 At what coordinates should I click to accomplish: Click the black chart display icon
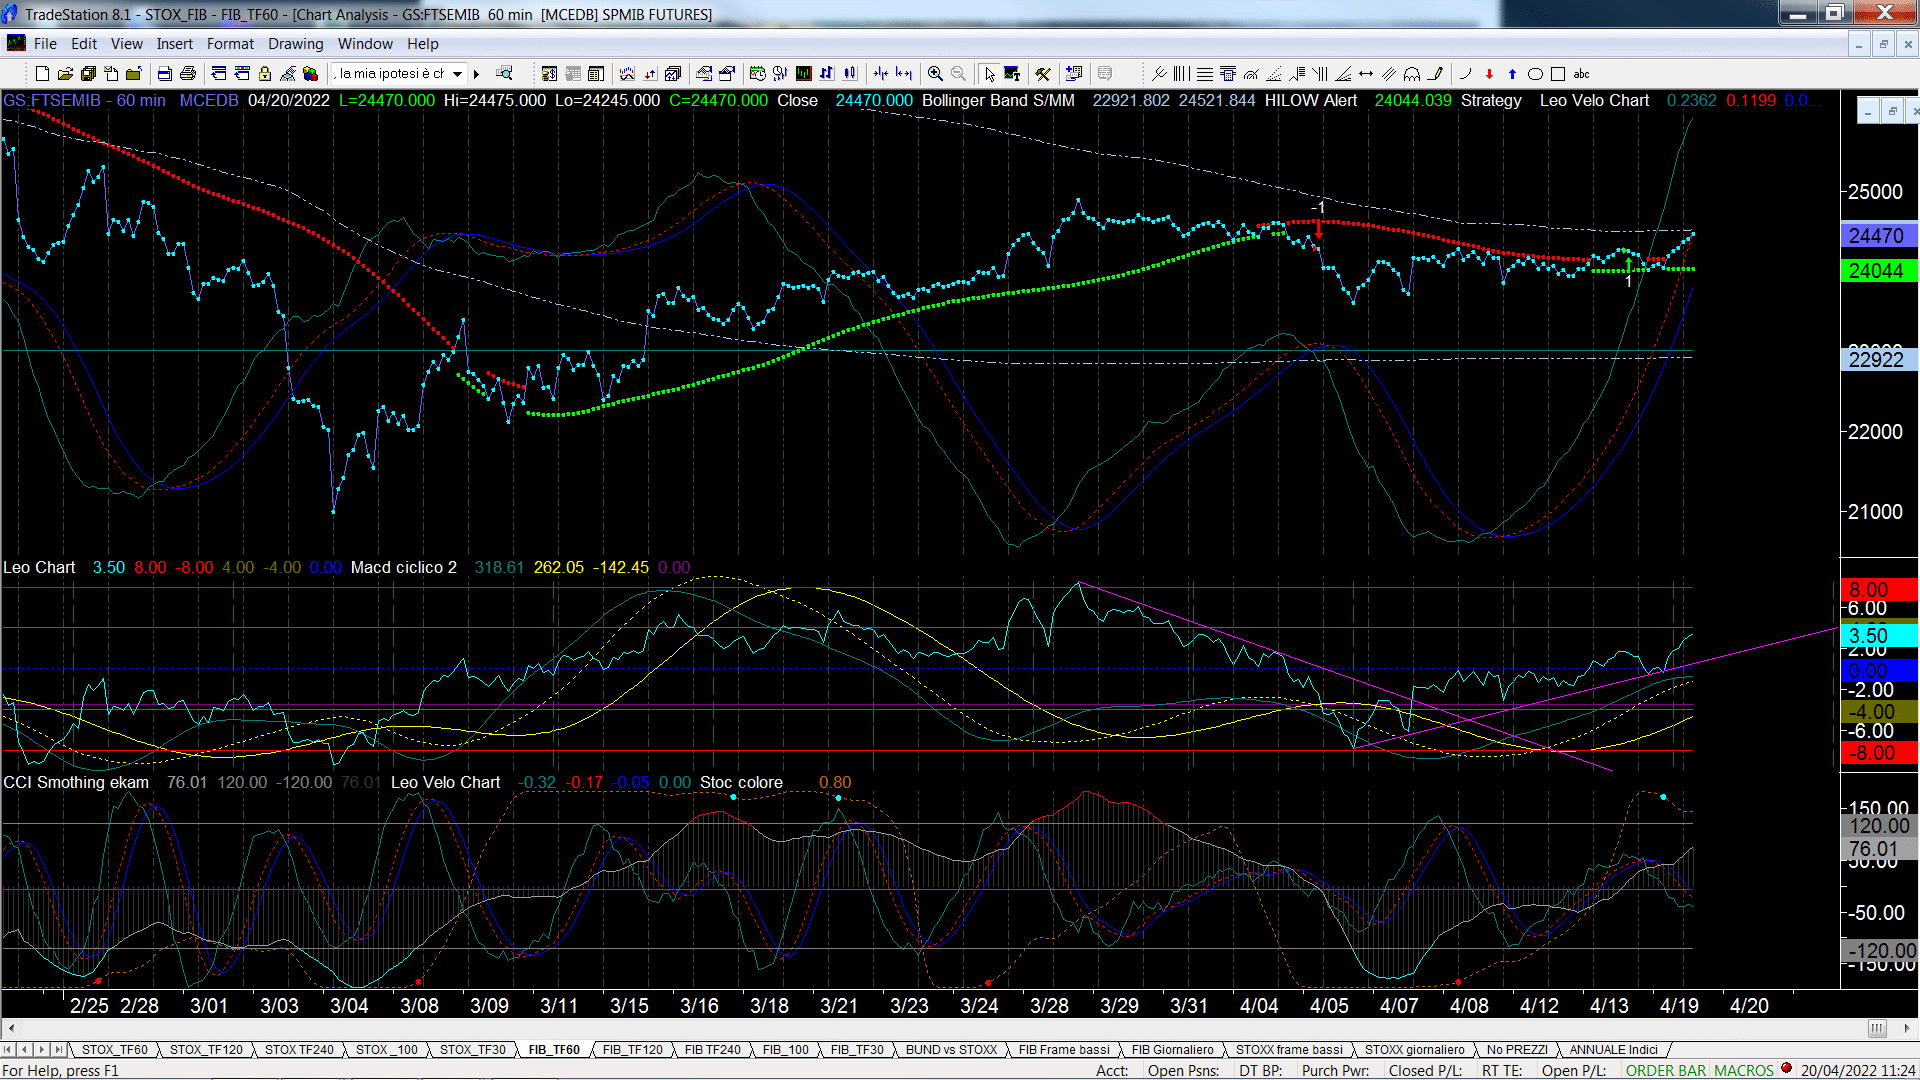point(804,74)
